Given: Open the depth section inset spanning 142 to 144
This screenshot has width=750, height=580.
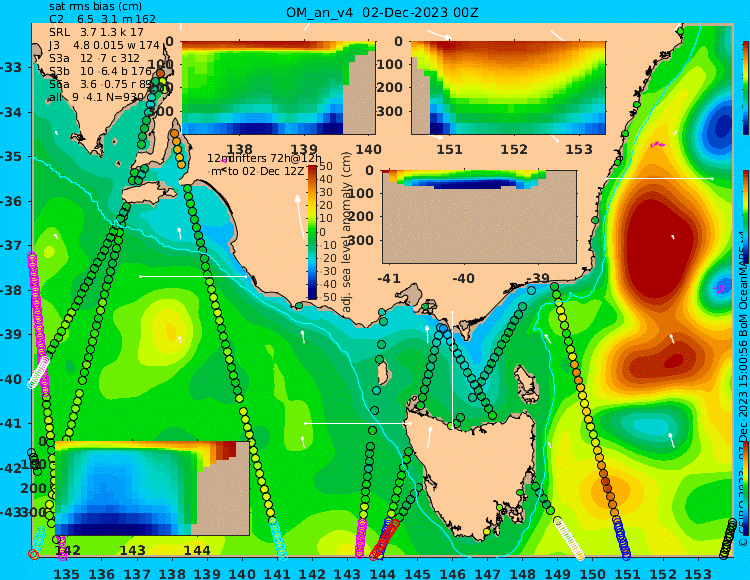Looking at the screenshot, I should pos(152,488).
